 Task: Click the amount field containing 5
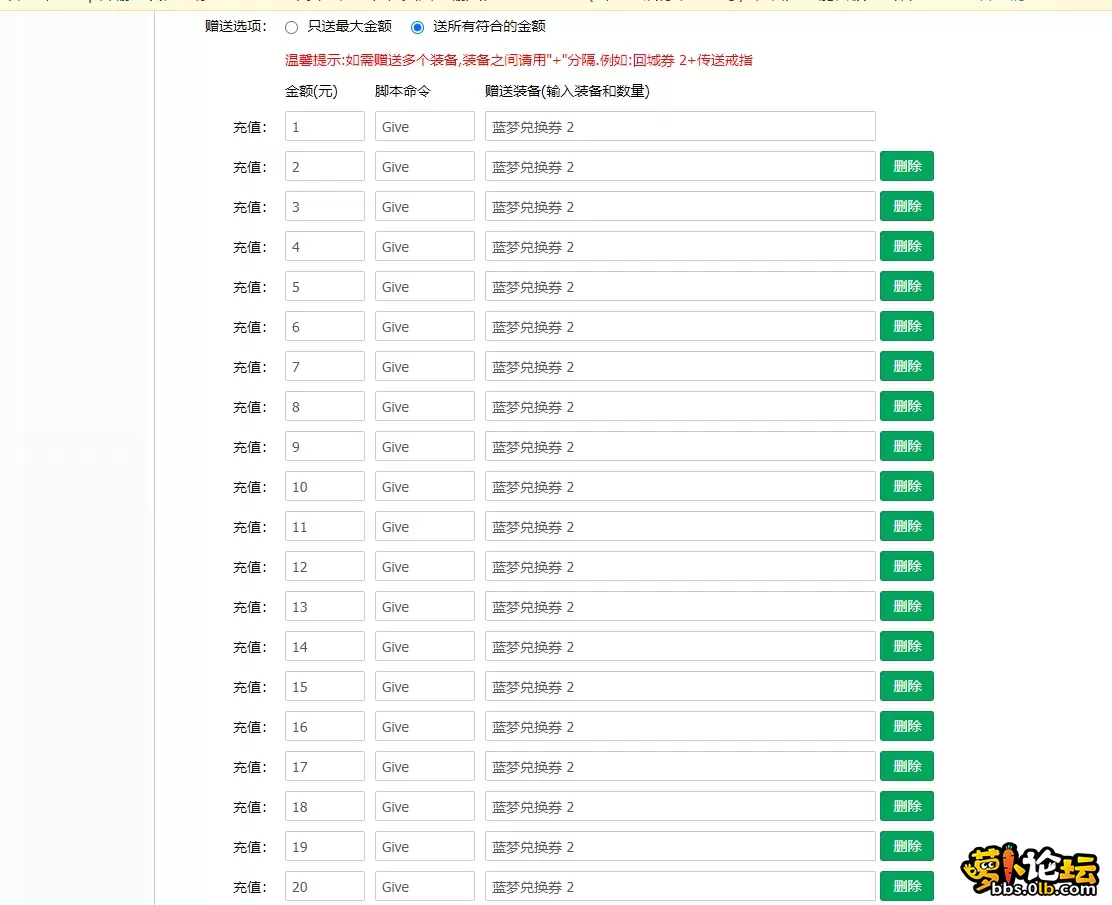tap(325, 287)
